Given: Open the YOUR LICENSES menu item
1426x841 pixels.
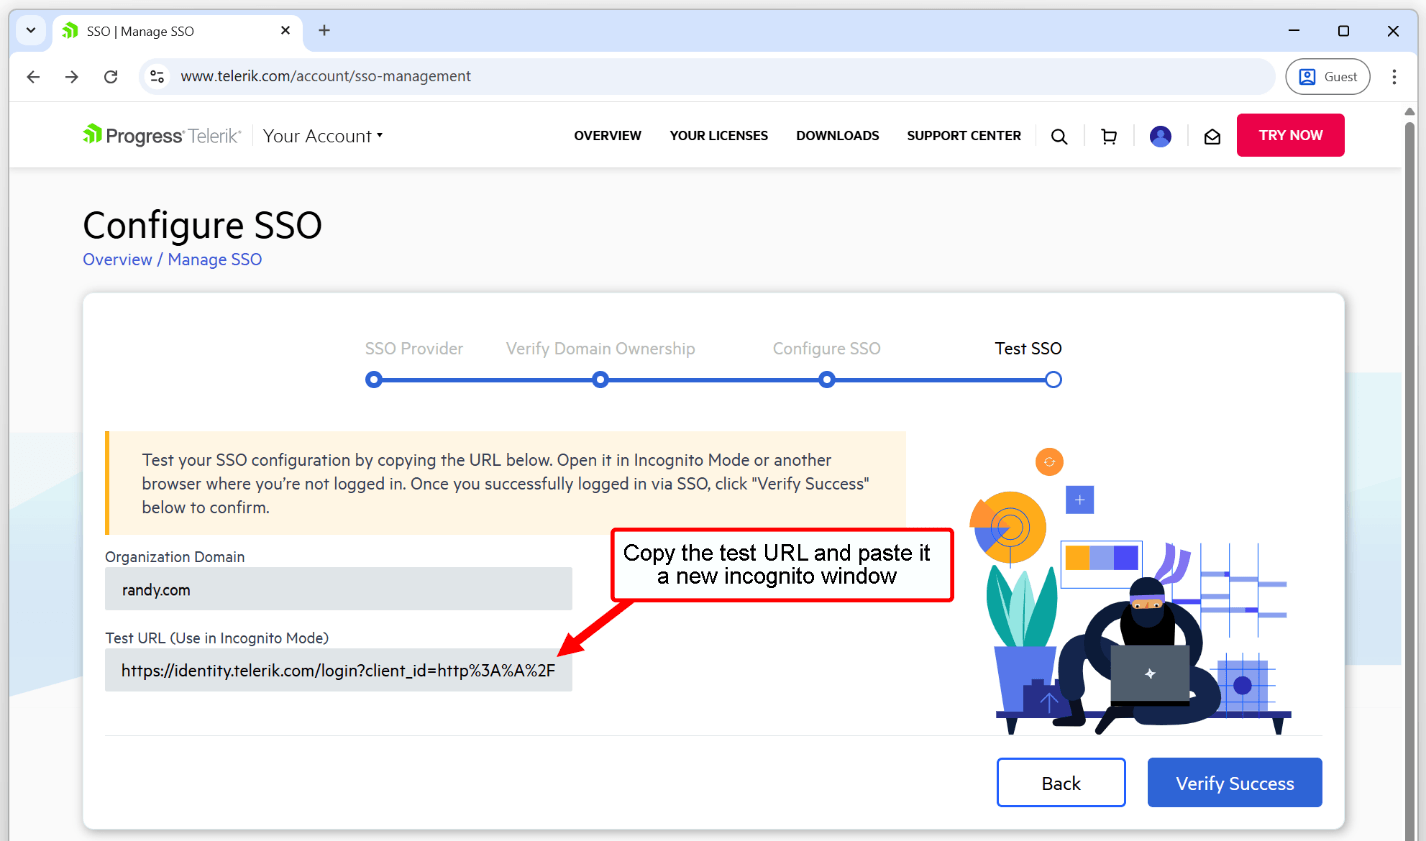Looking at the screenshot, I should tap(719, 136).
